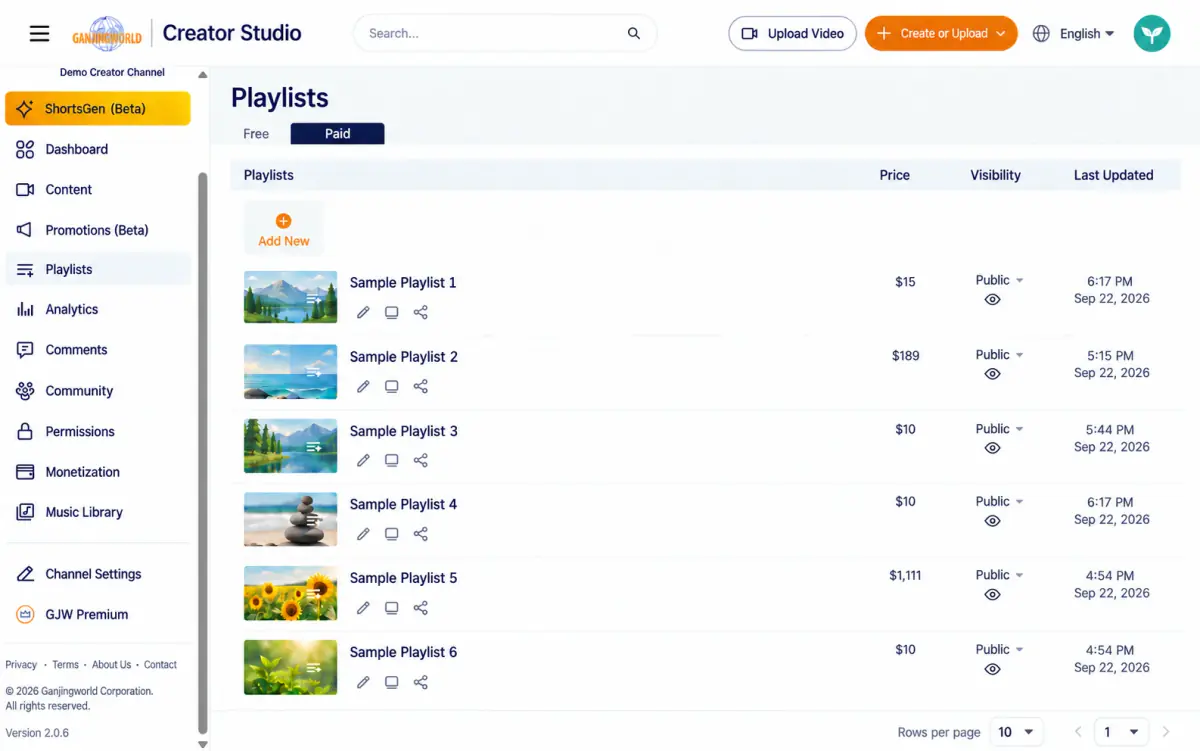Screen dimensions: 1200x751
Task: Edit Sample Playlist 5 with pencil icon
Action: [x=363, y=608]
